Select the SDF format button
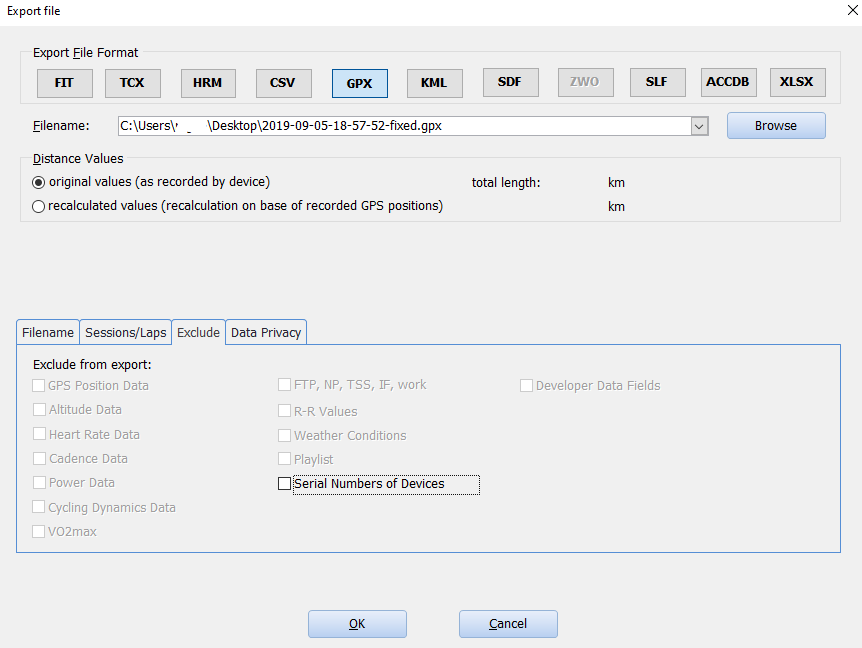 pyautogui.click(x=510, y=82)
